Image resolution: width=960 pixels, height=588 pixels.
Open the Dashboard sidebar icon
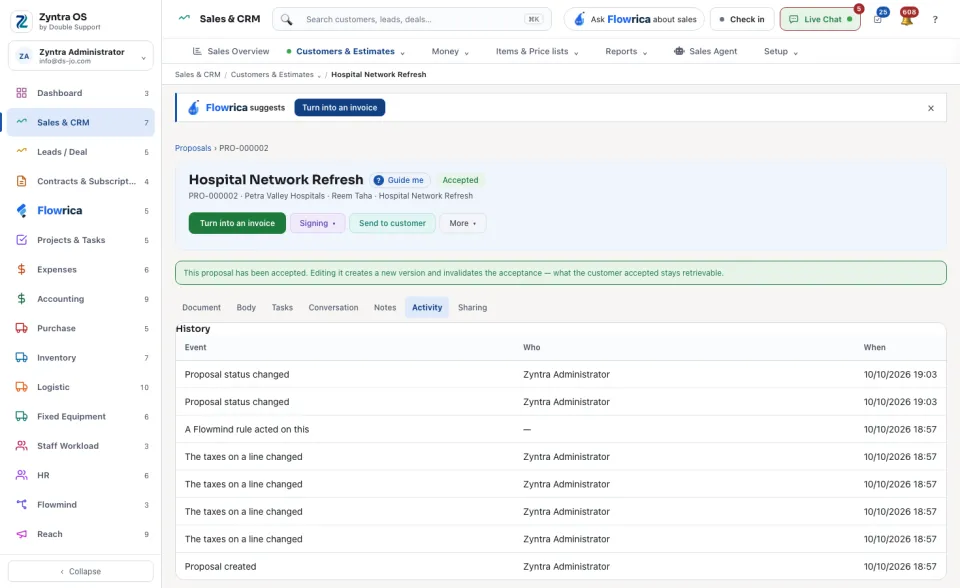[x=21, y=93]
